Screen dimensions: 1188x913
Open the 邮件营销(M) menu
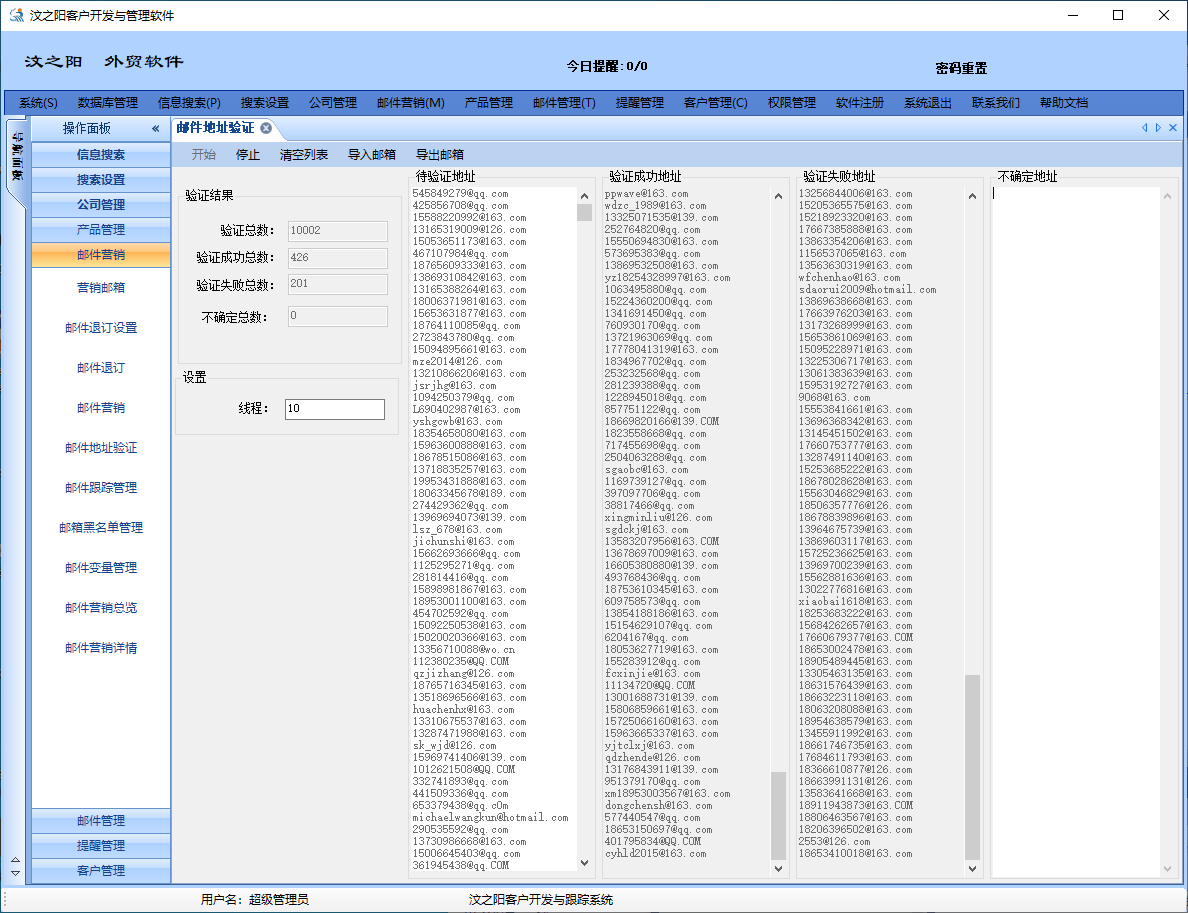410,103
